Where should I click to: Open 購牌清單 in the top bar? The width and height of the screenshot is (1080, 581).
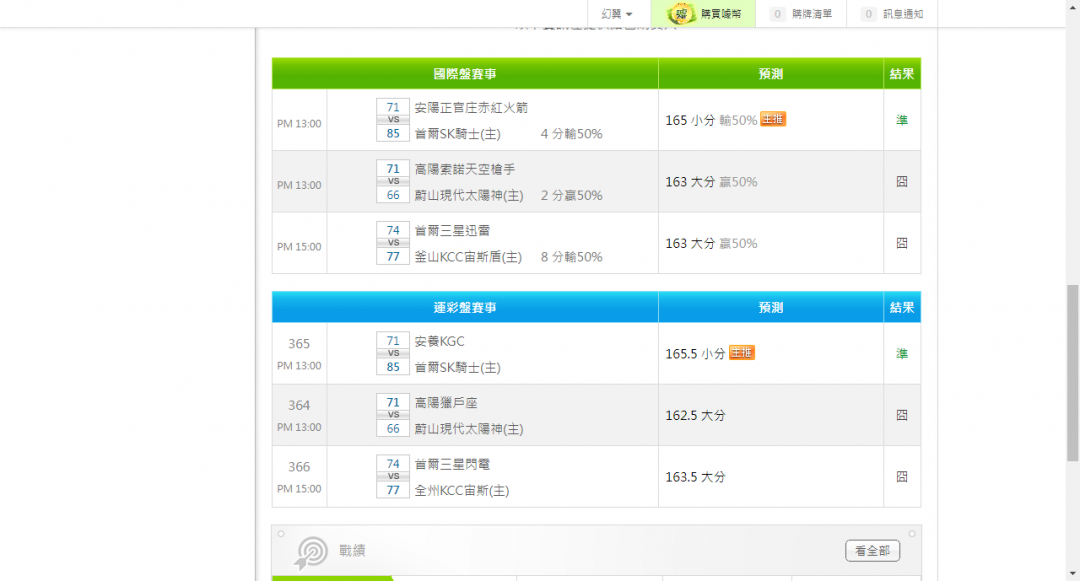(x=811, y=14)
